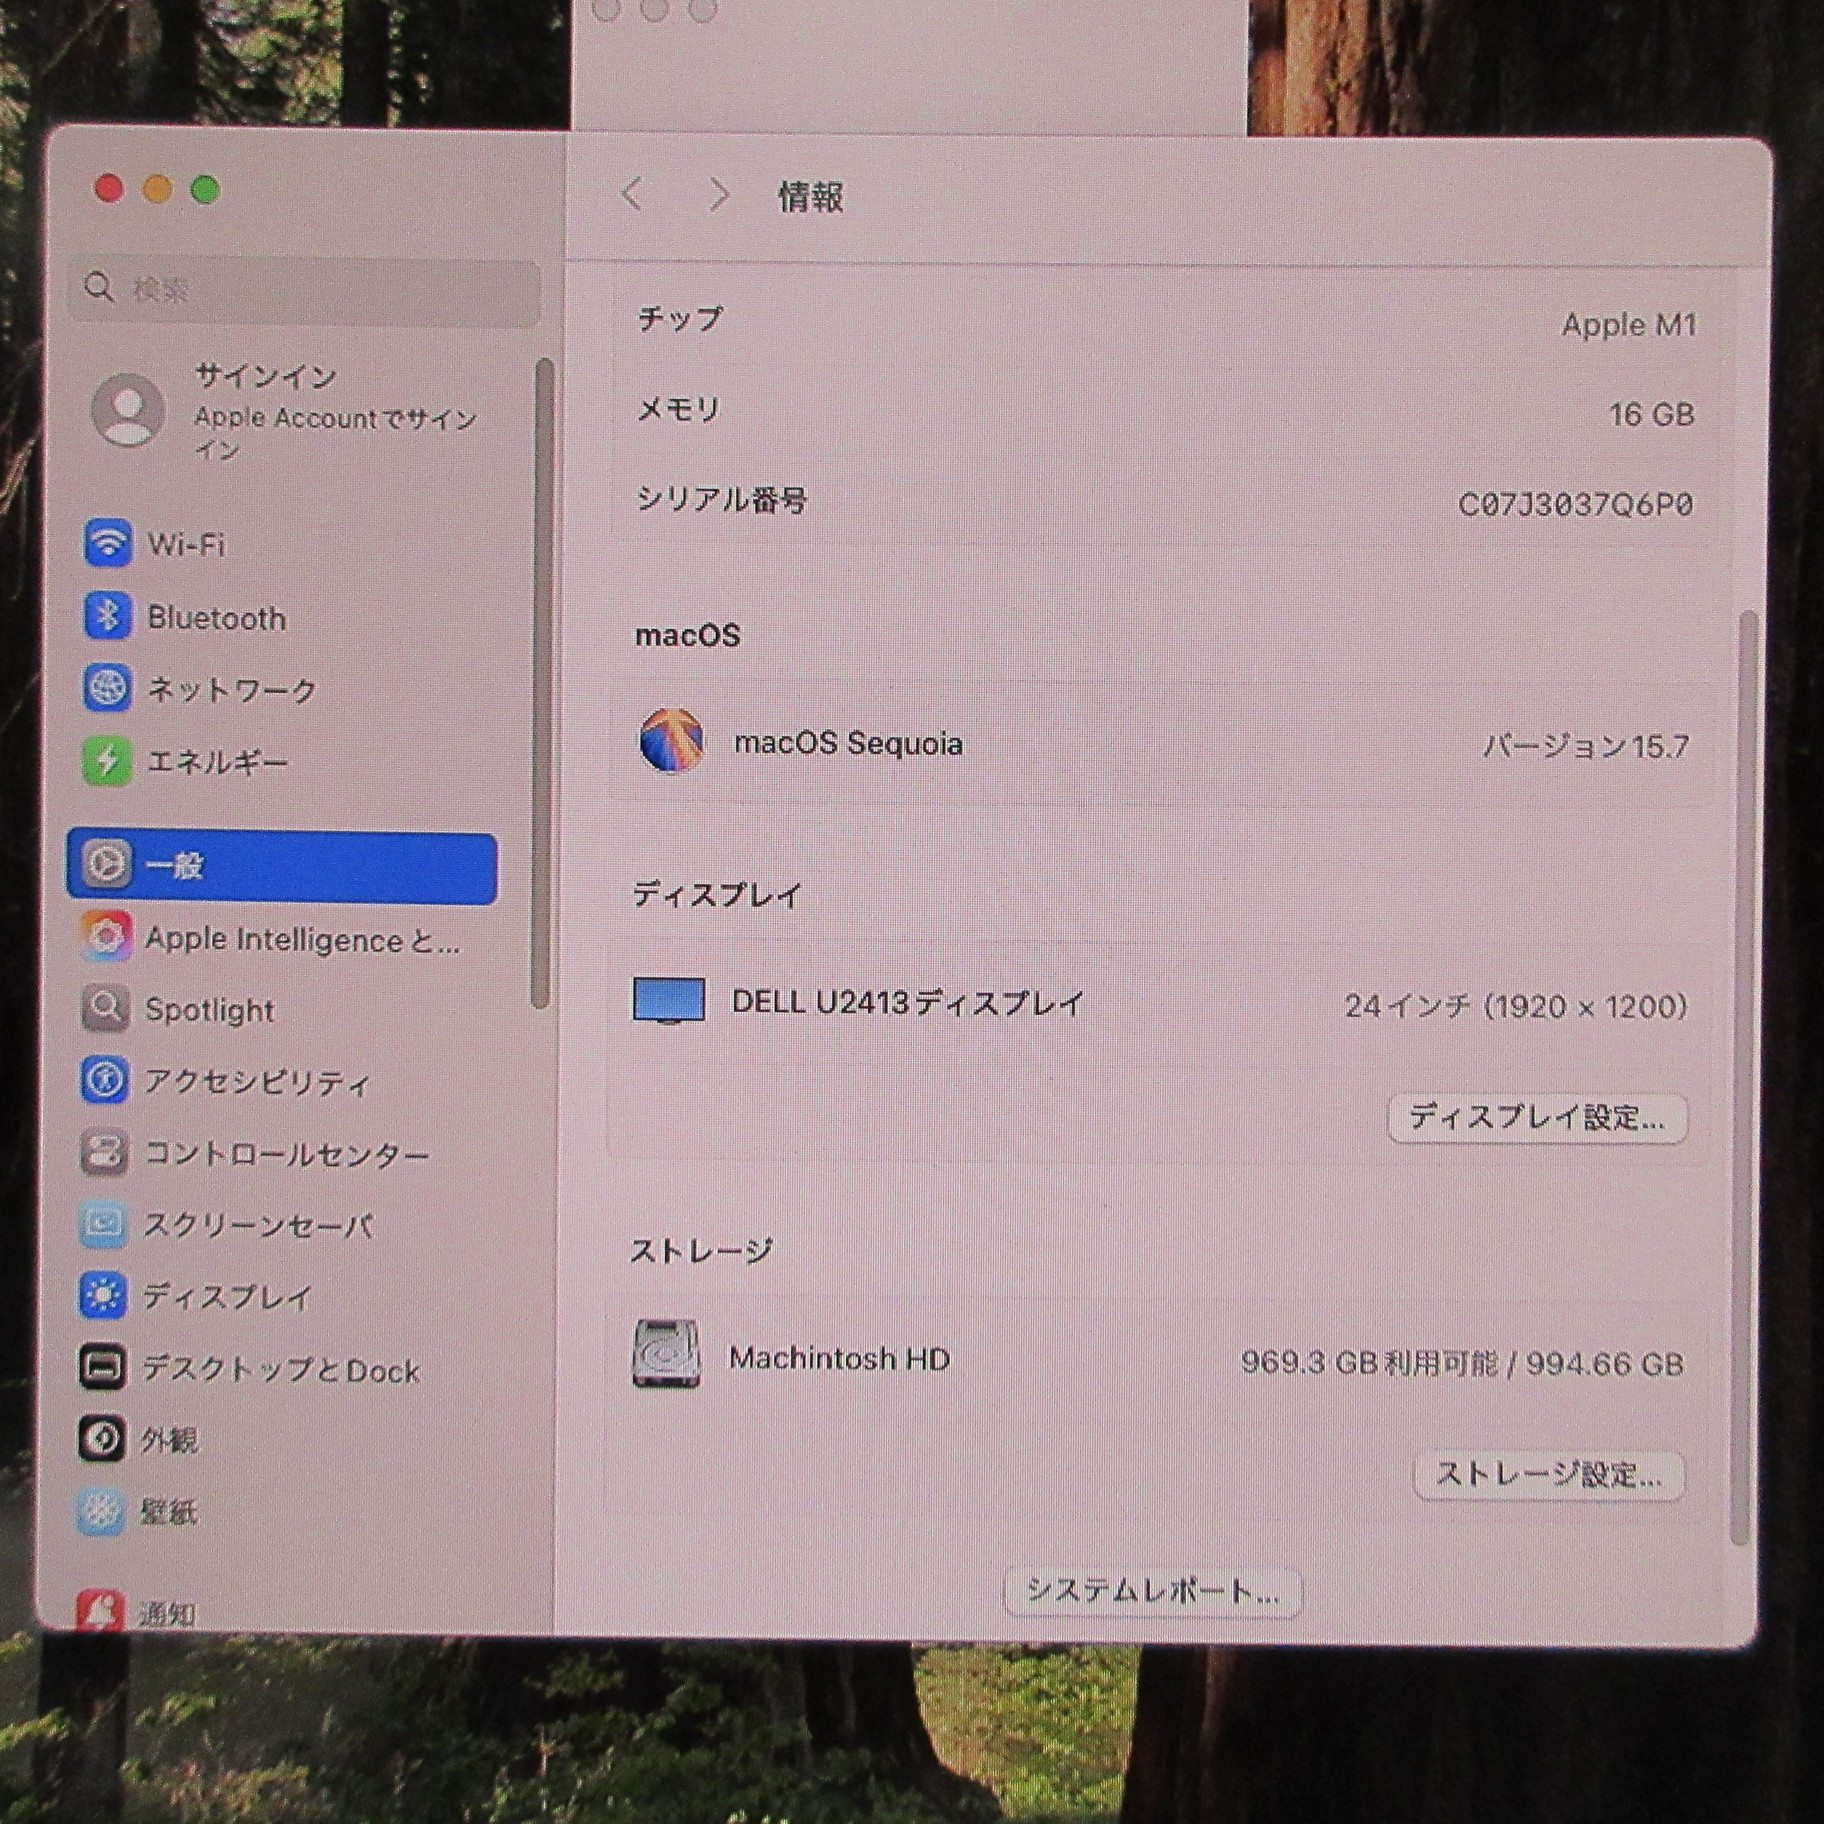Click サインイン Apple Account entry
The image size is (1824, 1824).
285,410
